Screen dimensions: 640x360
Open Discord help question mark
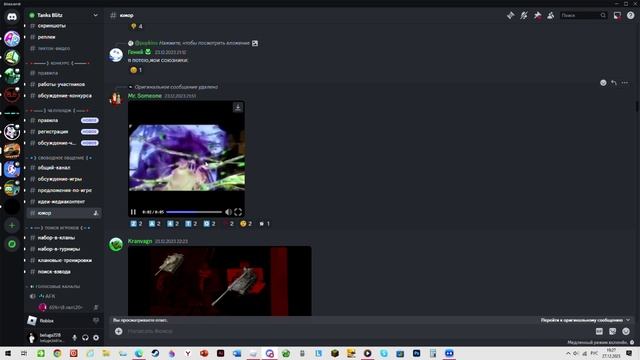point(631,16)
